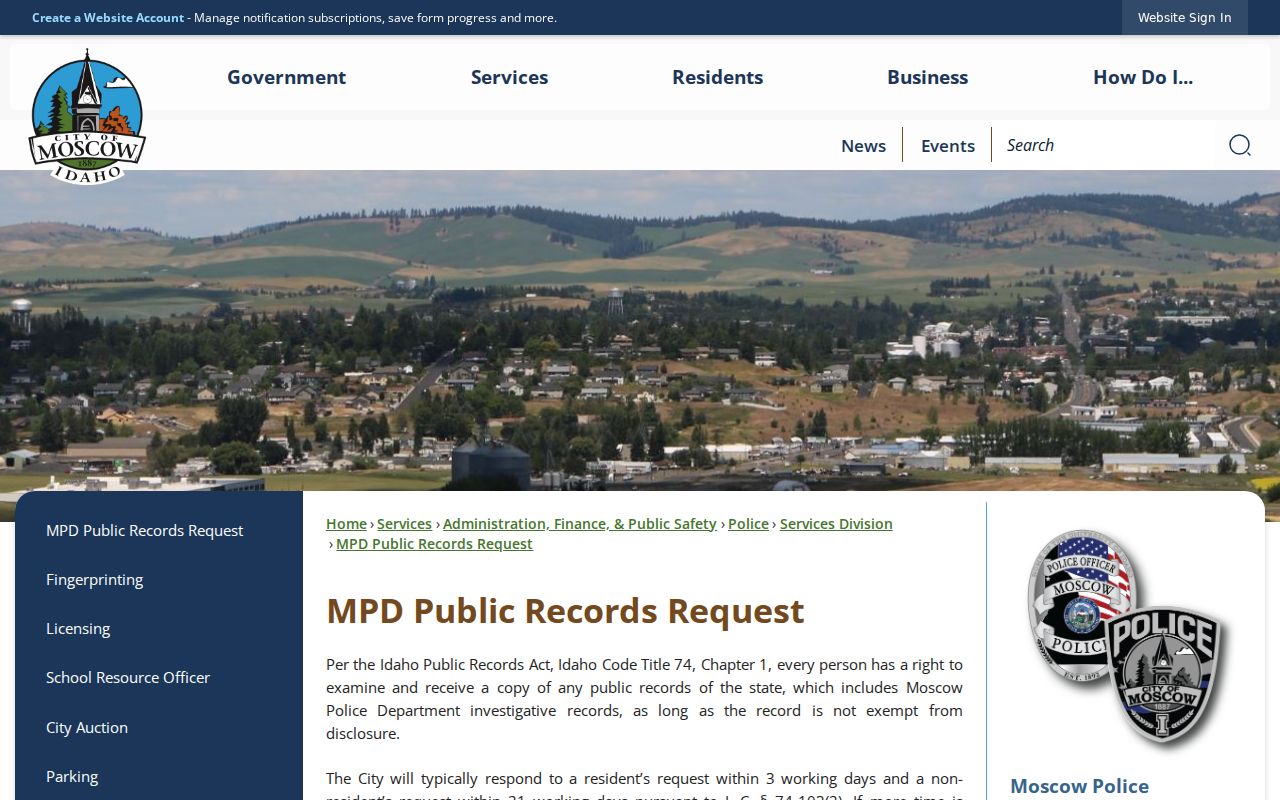Image resolution: width=1280 pixels, height=800 pixels.
Task: Open Licensing in the sidebar
Action: point(158,628)
